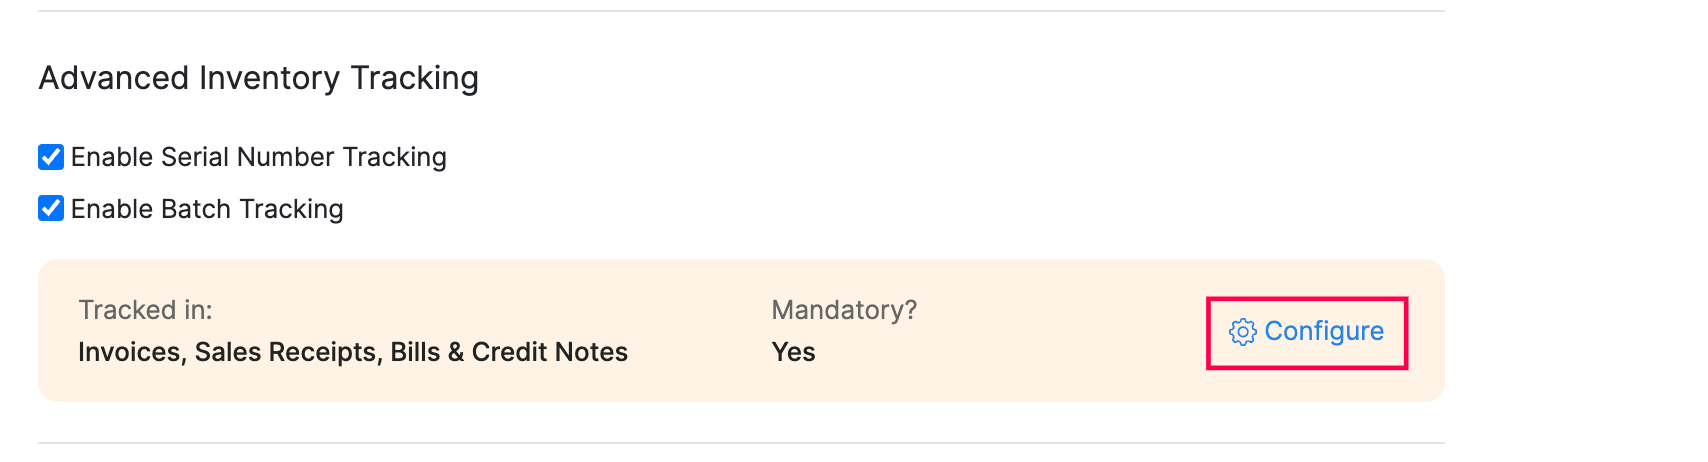Open the Configure link text

click(1324, 331)
